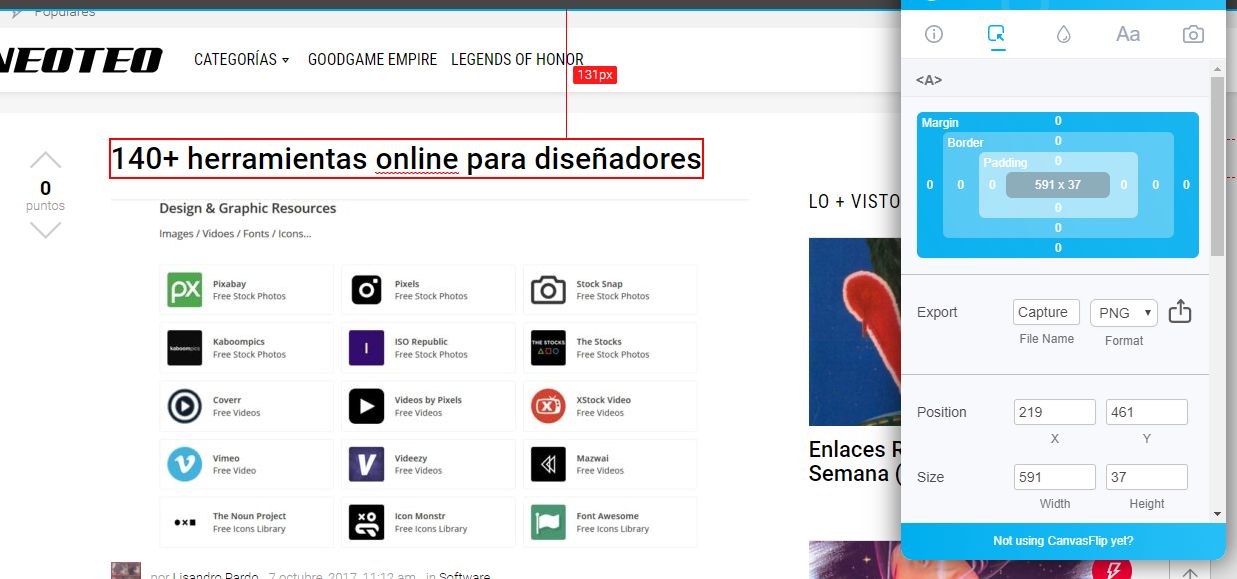Click the Font Awesome green flag icon
Screen dimensions: 1237x579
548,522
